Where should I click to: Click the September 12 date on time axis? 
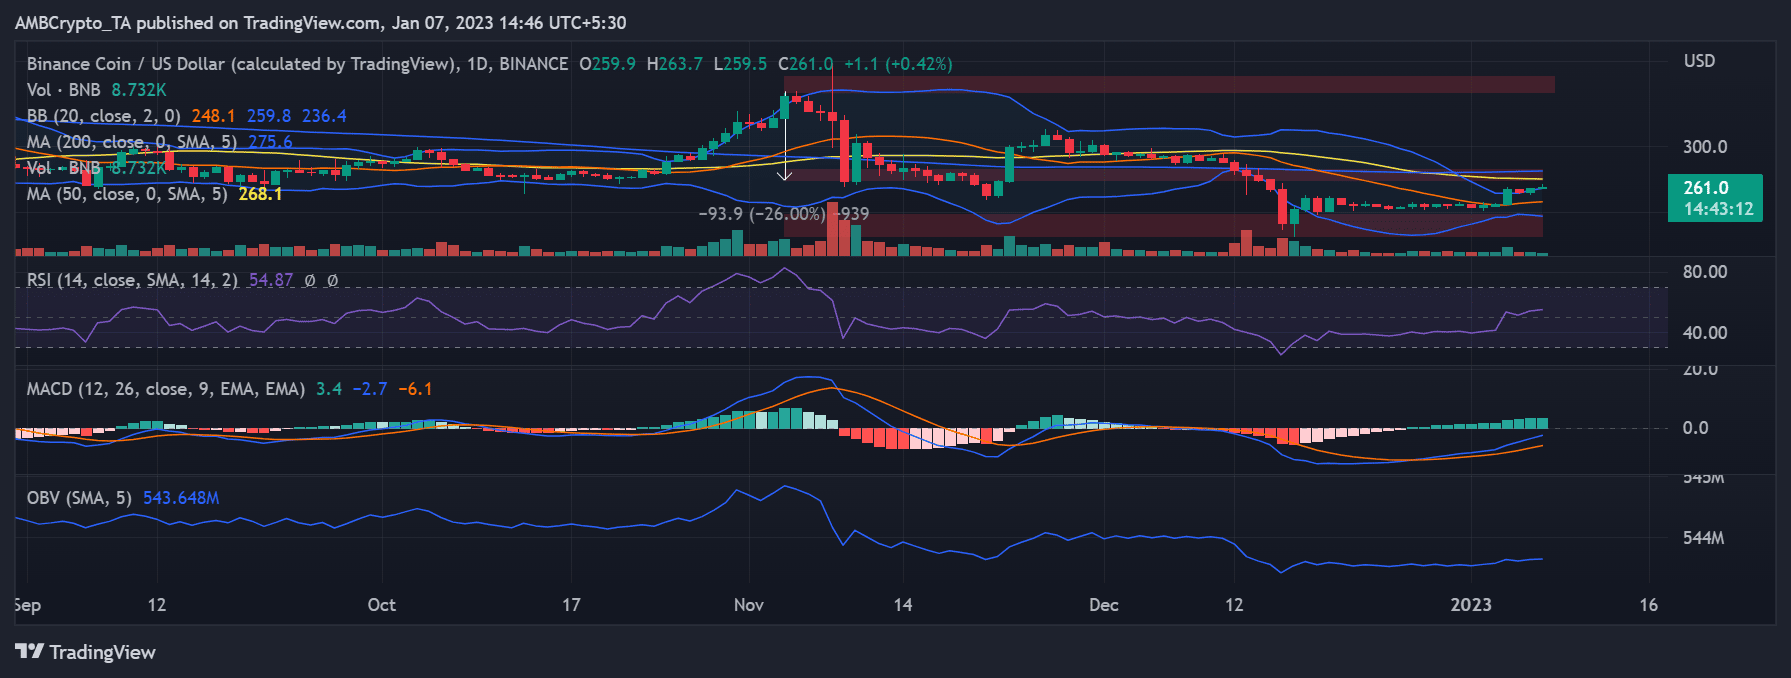[x=157, y=605]
